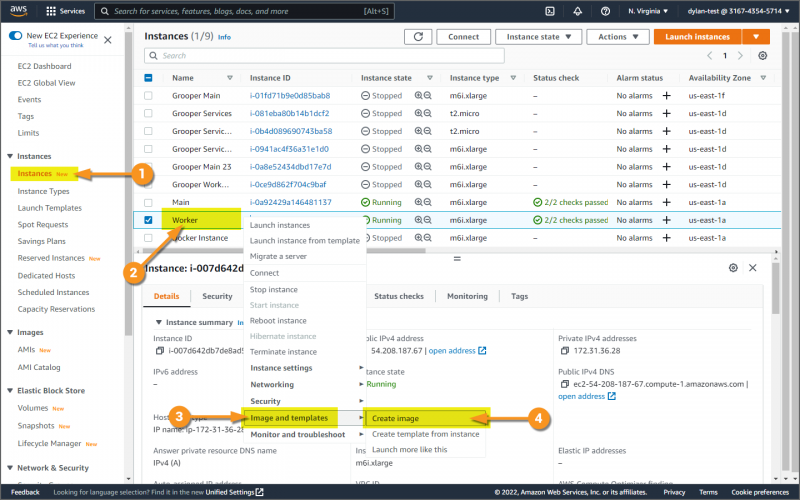Viewport: 800px width, 500px height.
Task: Click the instances Search field
Action: click(324, 56)
